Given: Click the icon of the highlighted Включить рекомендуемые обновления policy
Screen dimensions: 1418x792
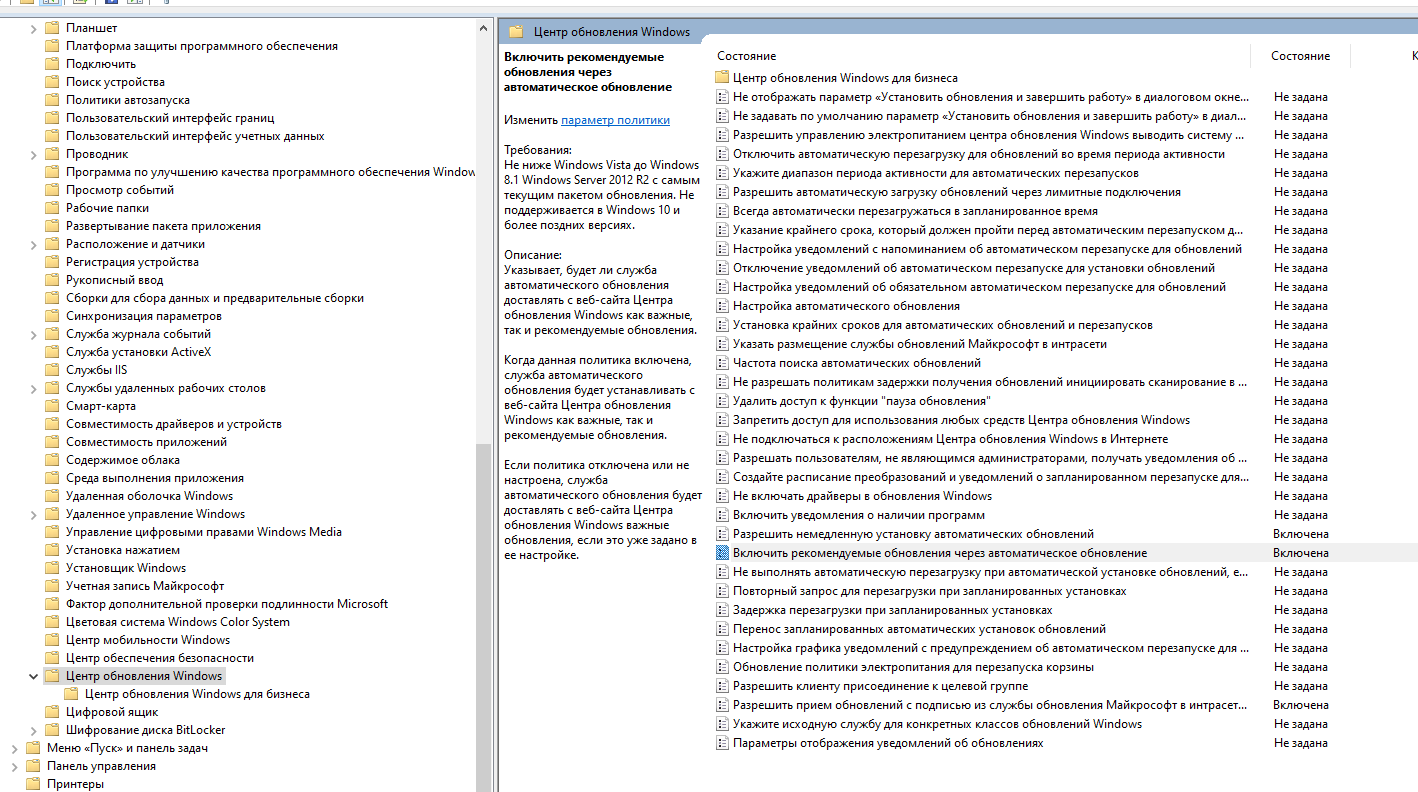Looking at the screenshot, I should 722,553.
